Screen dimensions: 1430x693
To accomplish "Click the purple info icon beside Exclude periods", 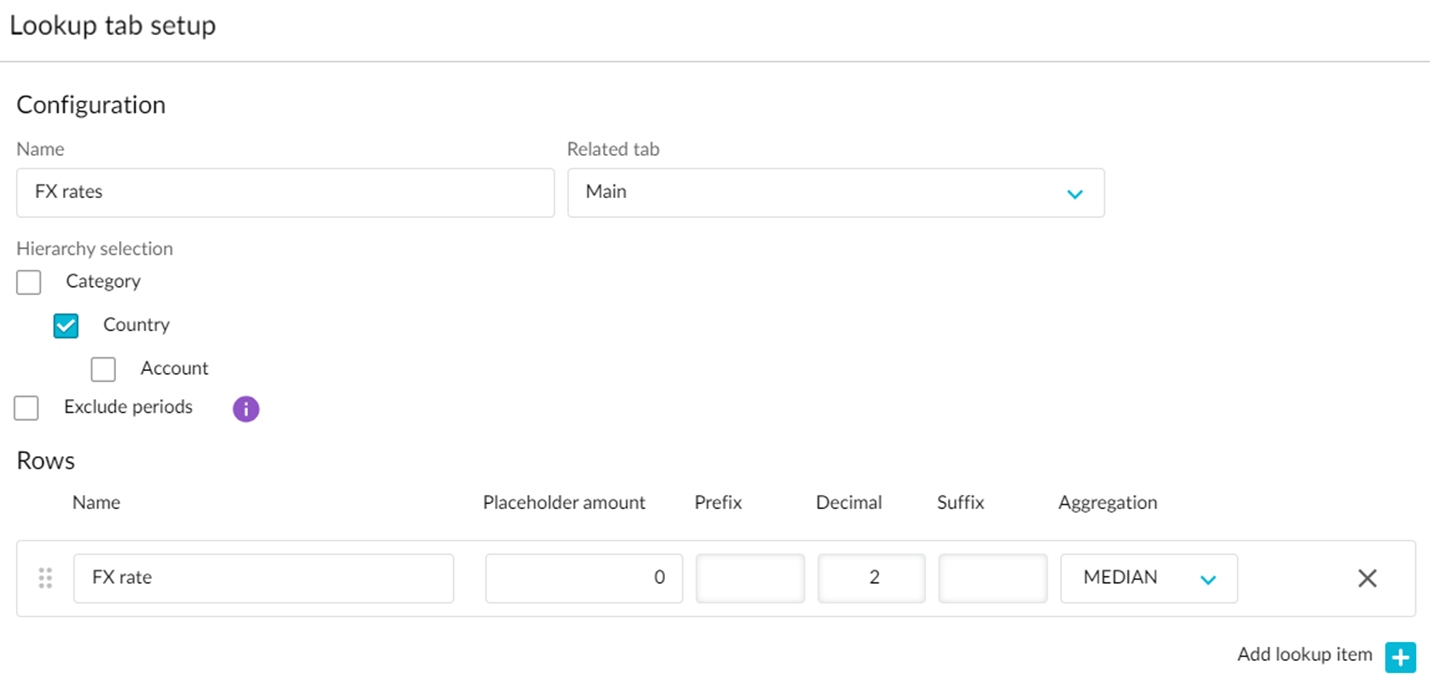I will point(246,409).
